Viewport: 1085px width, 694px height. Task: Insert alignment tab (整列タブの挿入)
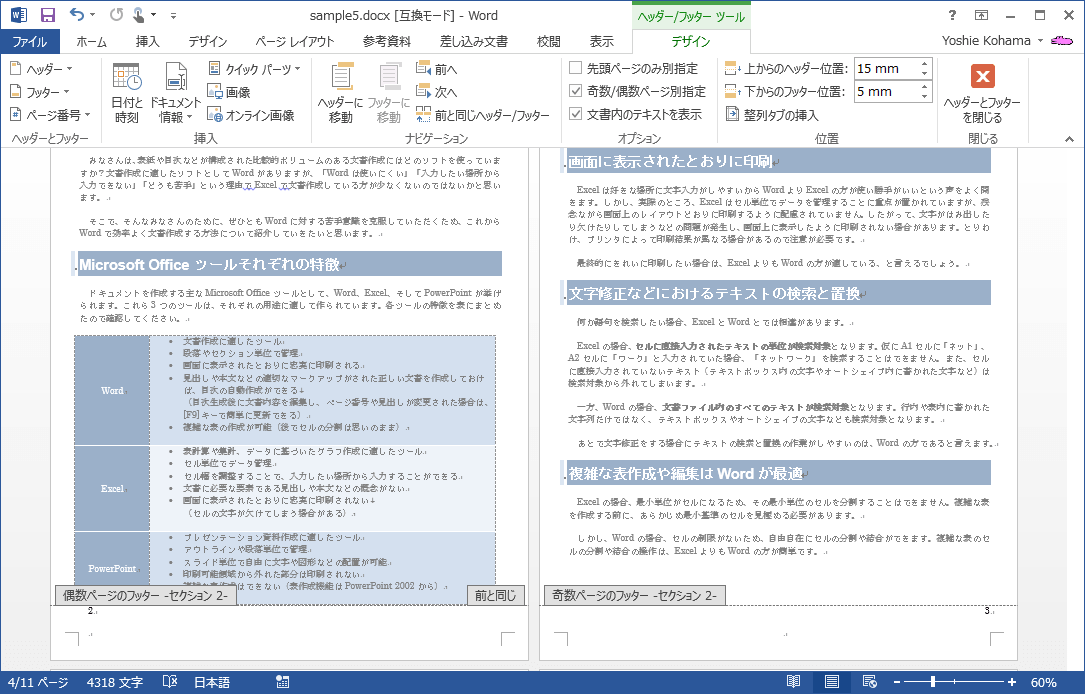(772, 115)
